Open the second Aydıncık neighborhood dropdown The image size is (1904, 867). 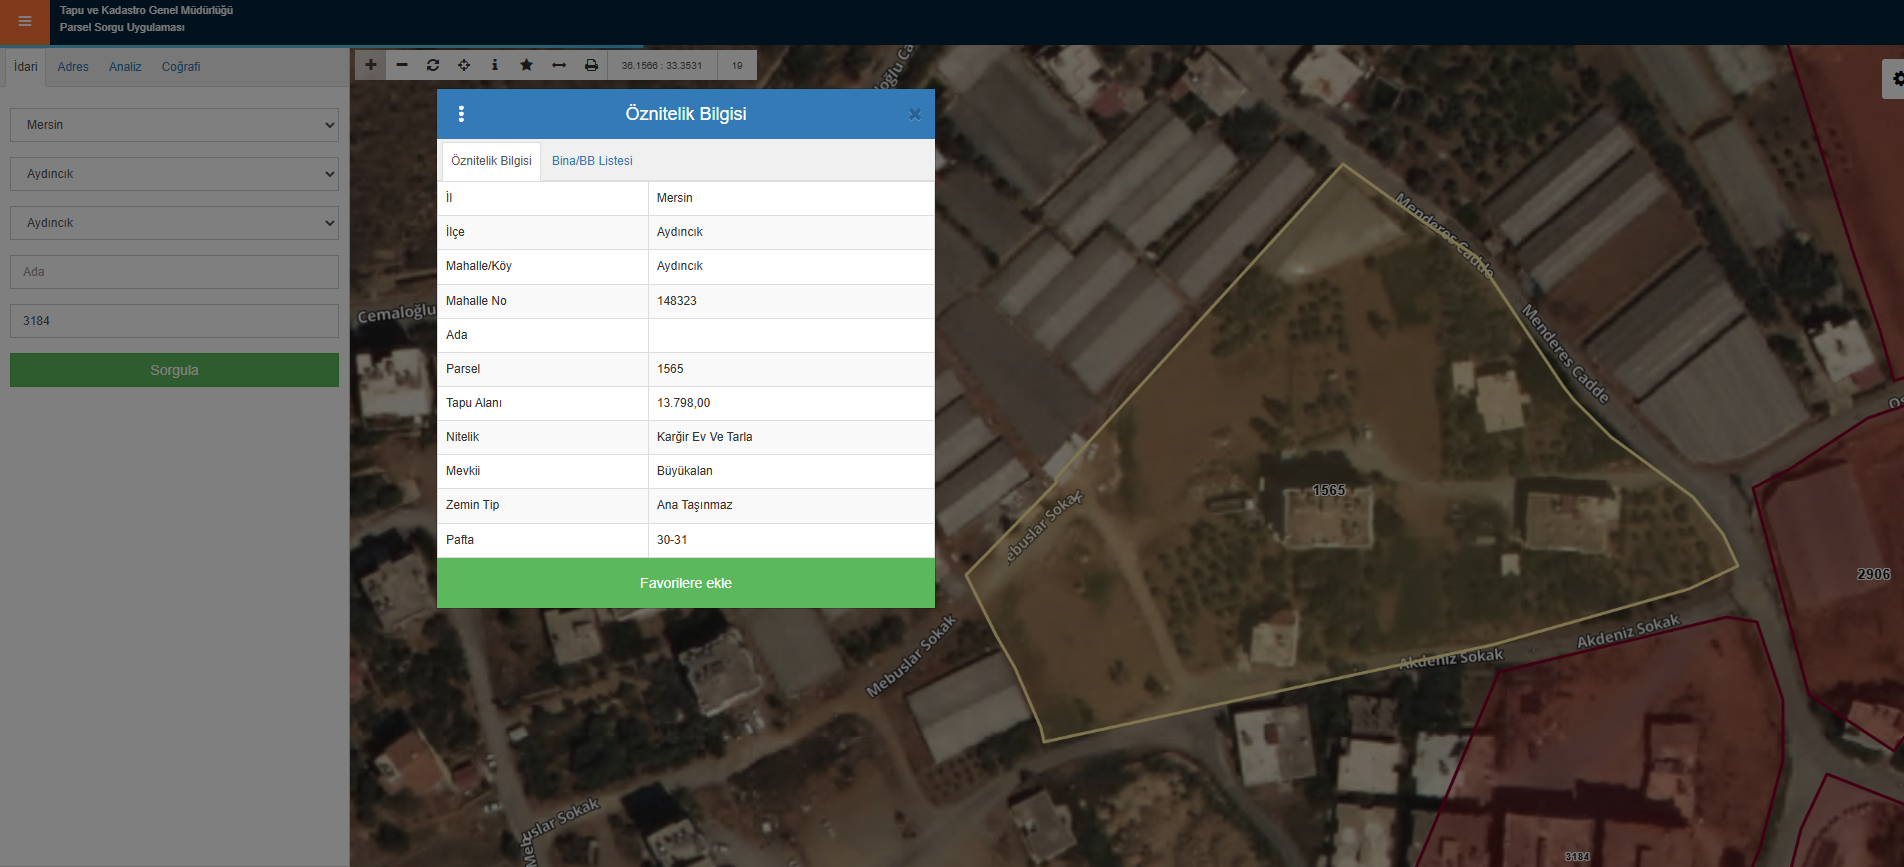pyautogui.click(x=174, y=223)
